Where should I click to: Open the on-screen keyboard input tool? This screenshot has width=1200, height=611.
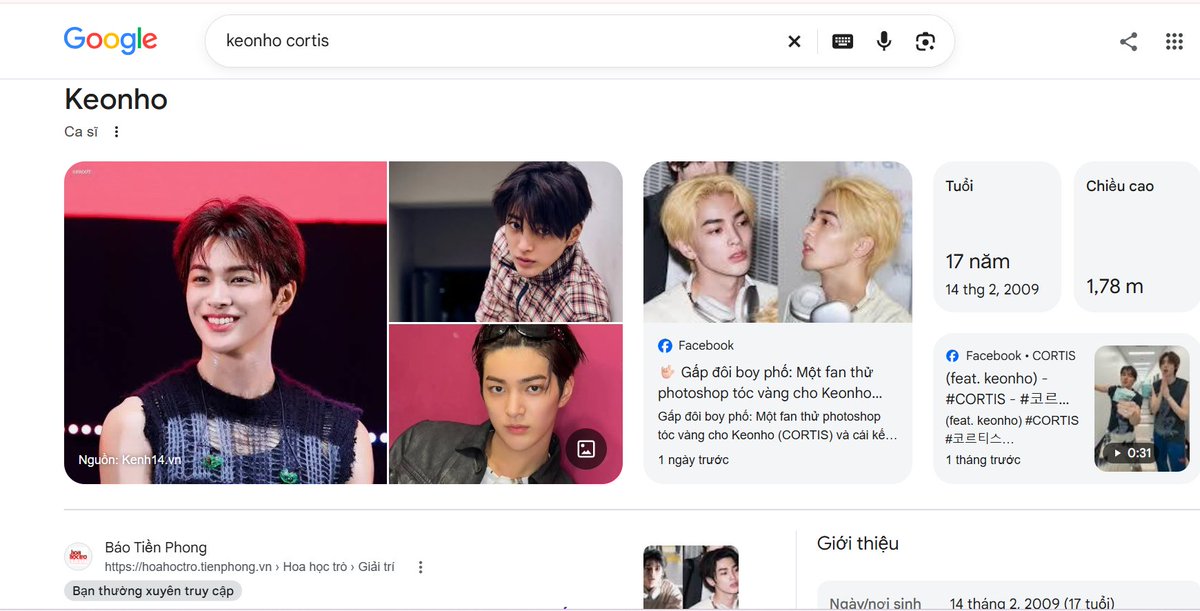point(843,41)
